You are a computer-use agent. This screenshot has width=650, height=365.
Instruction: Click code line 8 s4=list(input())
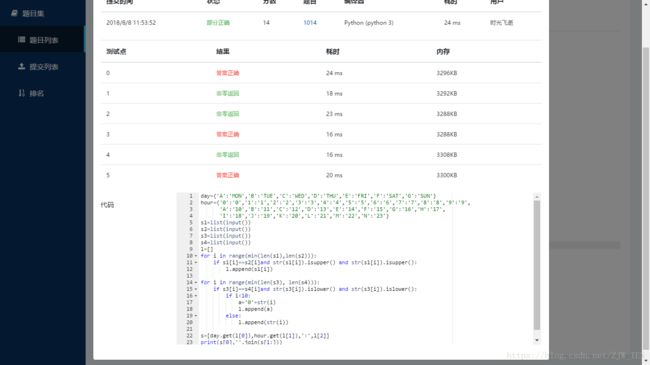click(x=226, y=243)
